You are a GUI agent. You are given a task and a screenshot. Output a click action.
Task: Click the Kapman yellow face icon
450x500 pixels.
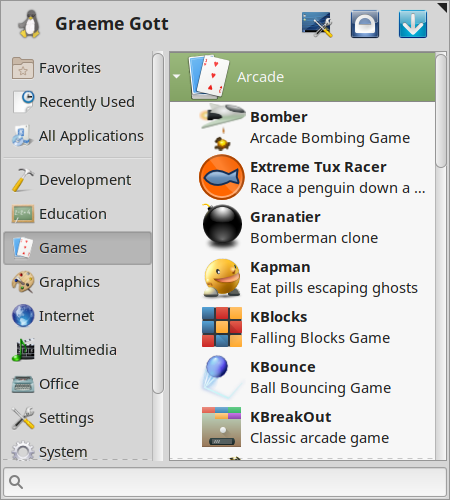[222, 277]
